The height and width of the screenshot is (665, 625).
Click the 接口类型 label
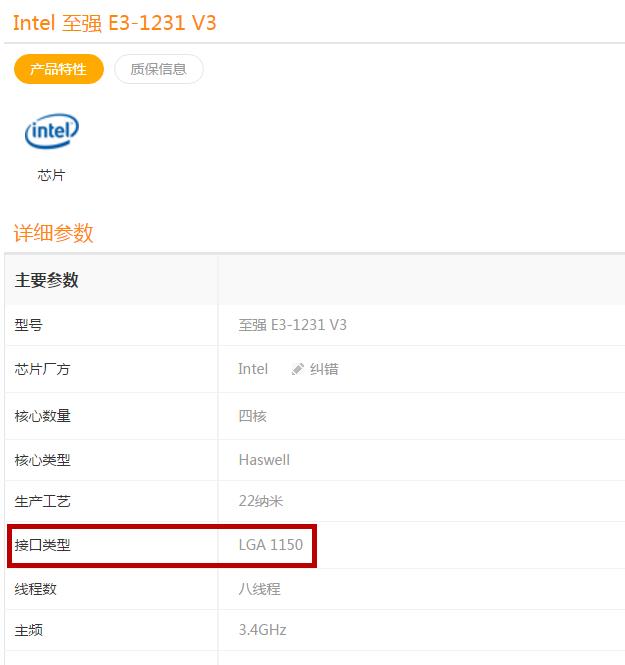click(x=42, y=545)
